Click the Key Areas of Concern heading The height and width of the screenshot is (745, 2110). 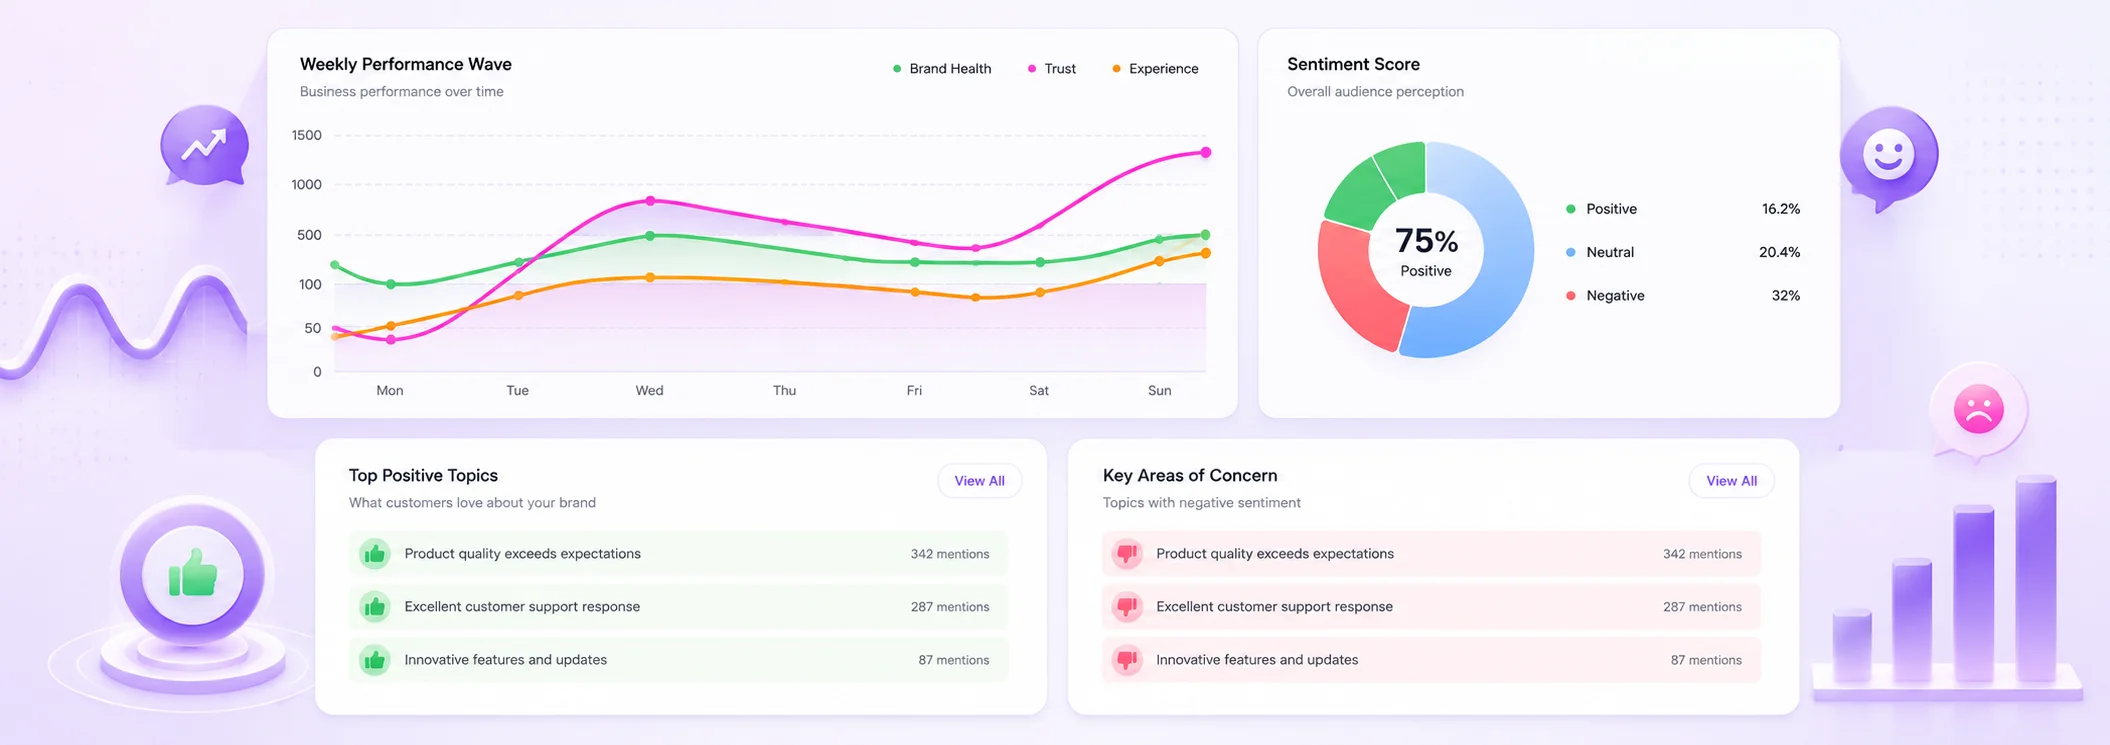tap(1189, 476)
